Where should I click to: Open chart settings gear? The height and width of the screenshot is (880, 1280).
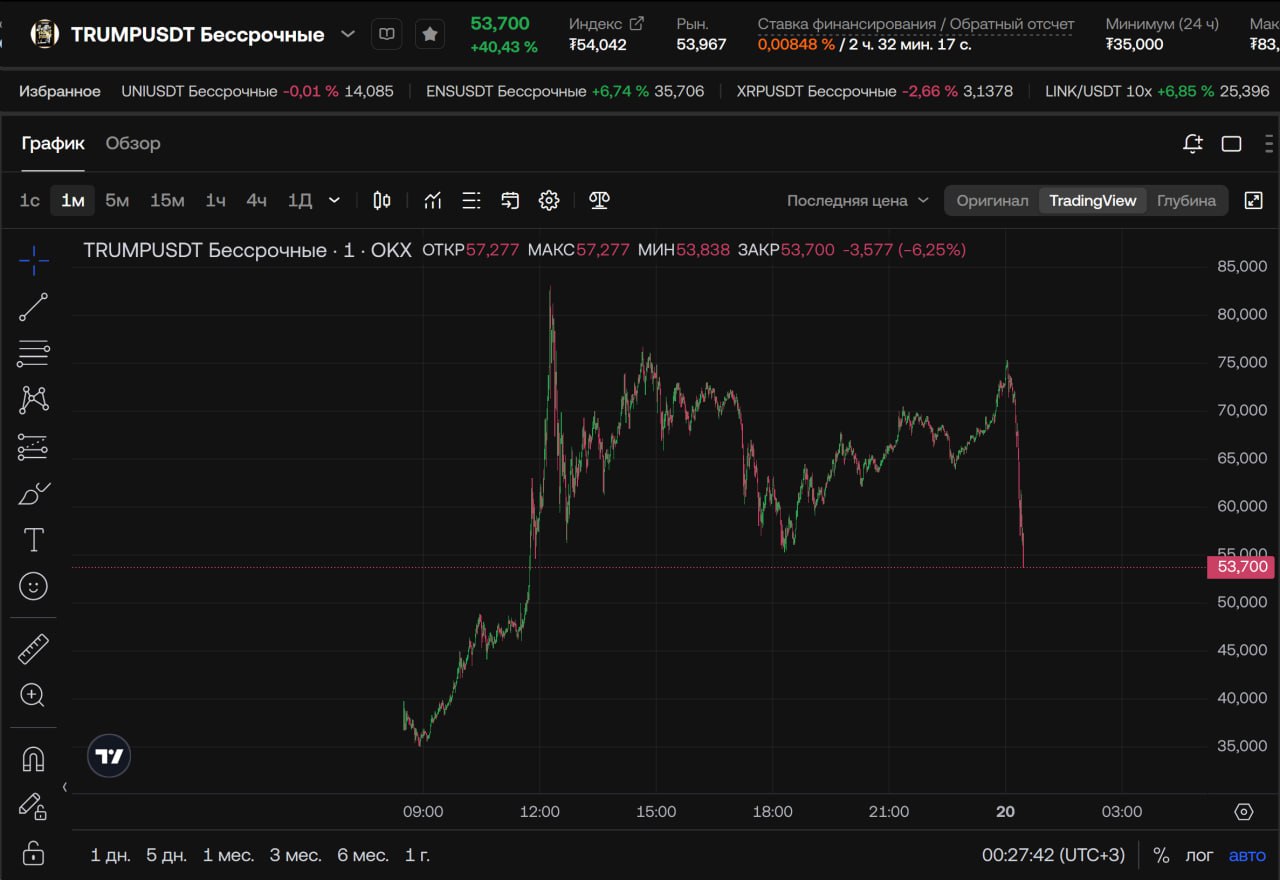(549, 200)
